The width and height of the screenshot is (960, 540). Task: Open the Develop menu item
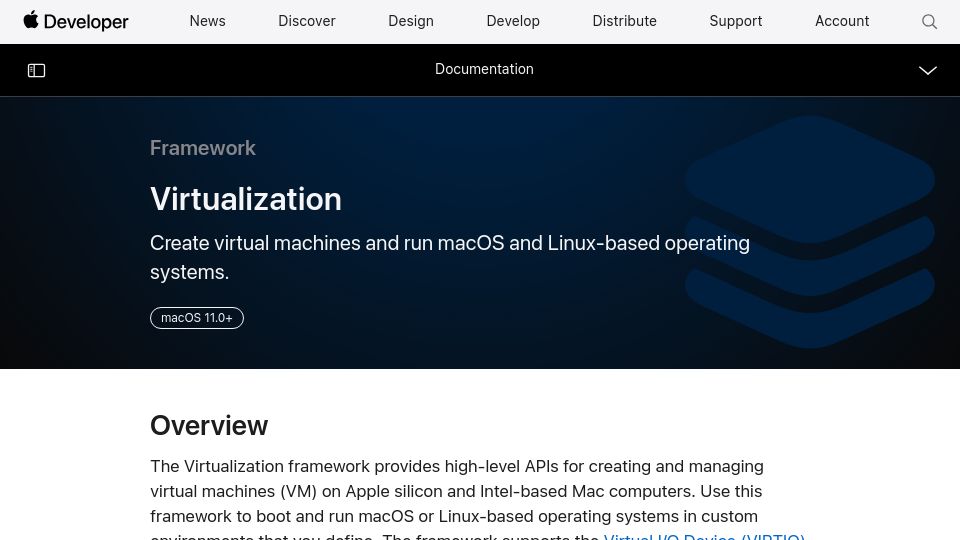click(x=513, y=21)
